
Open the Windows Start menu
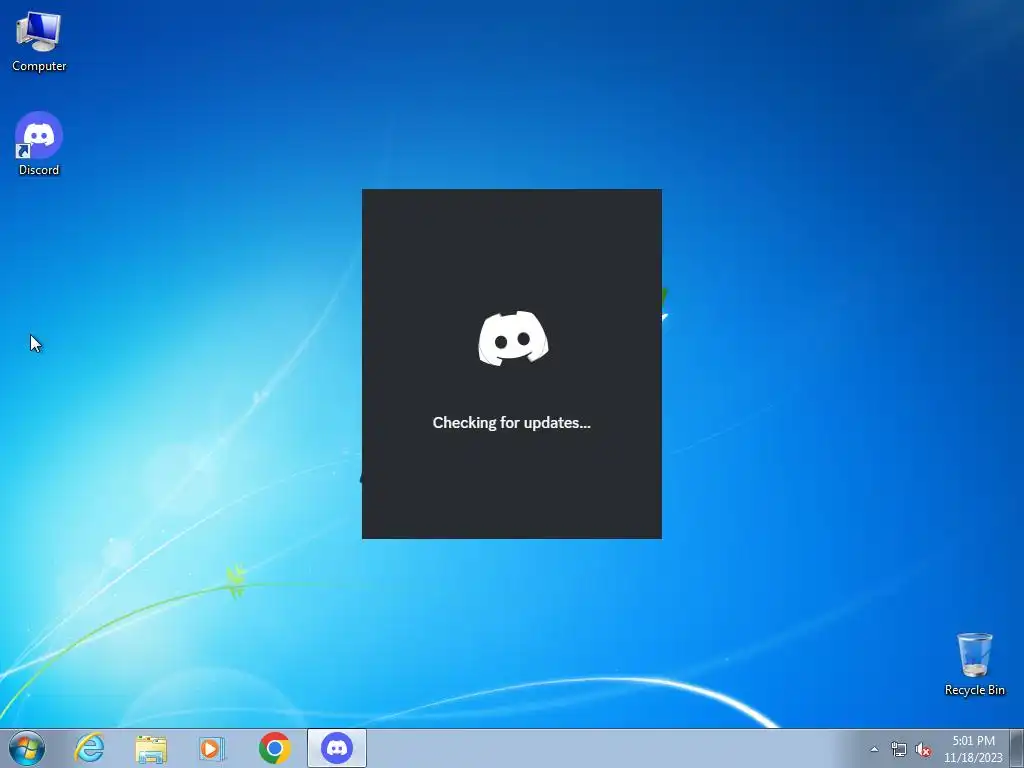click(27, 748)
